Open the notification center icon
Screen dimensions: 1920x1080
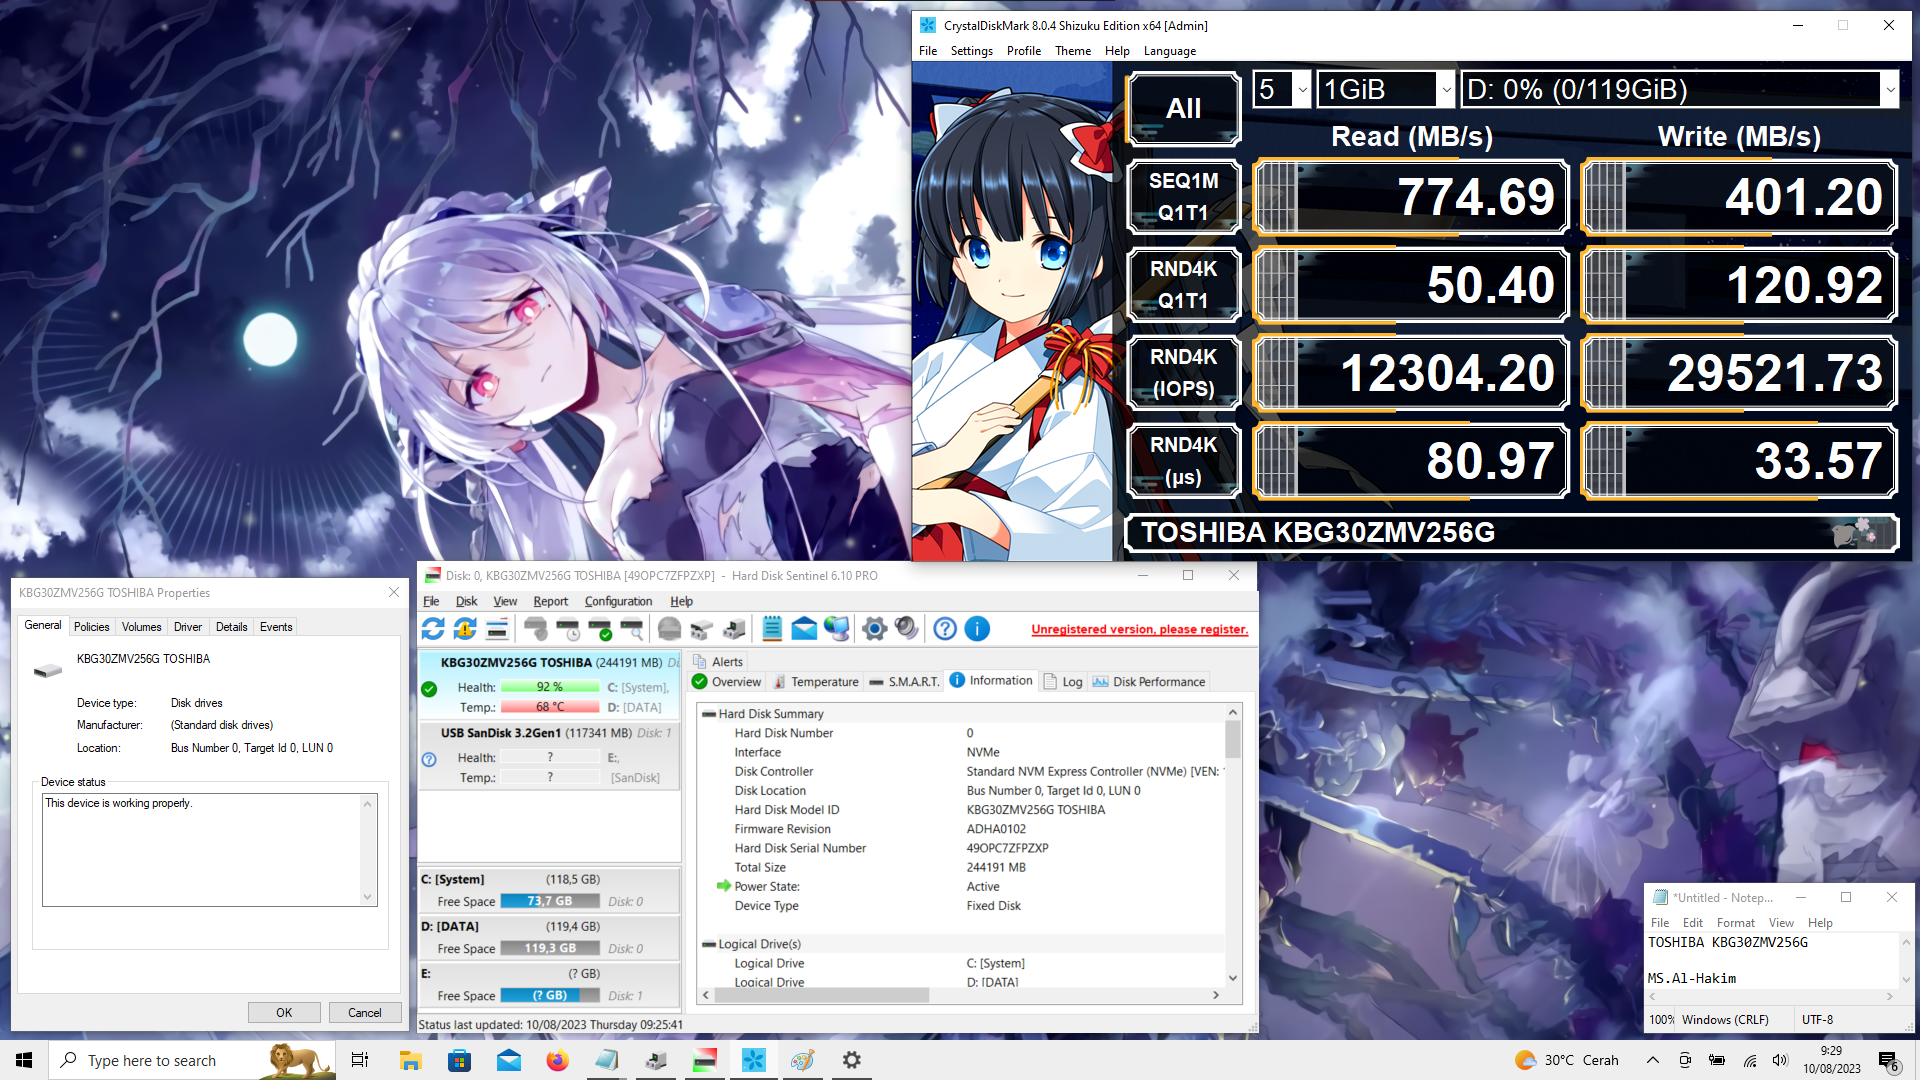pyautogui.click(x=1888, y=1061)
